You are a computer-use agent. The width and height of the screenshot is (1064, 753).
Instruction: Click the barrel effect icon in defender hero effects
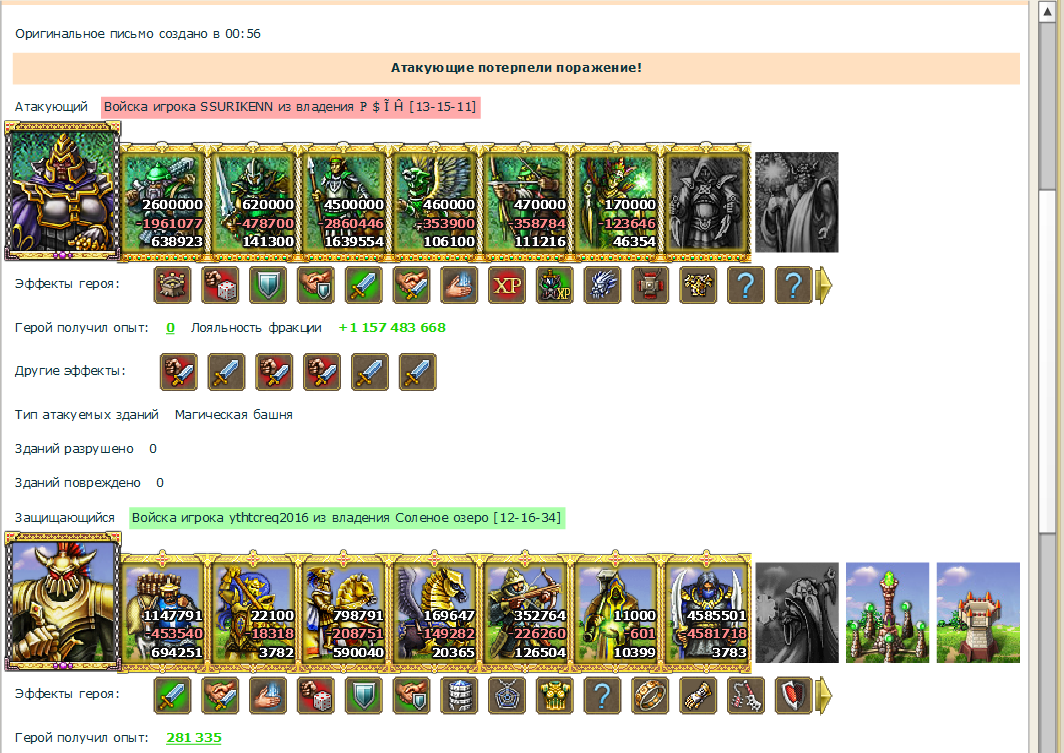pos(459,695)
